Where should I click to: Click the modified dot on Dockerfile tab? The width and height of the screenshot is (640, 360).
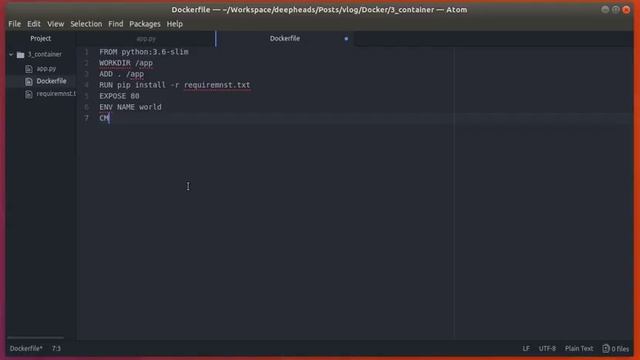[x=346, y=39]
